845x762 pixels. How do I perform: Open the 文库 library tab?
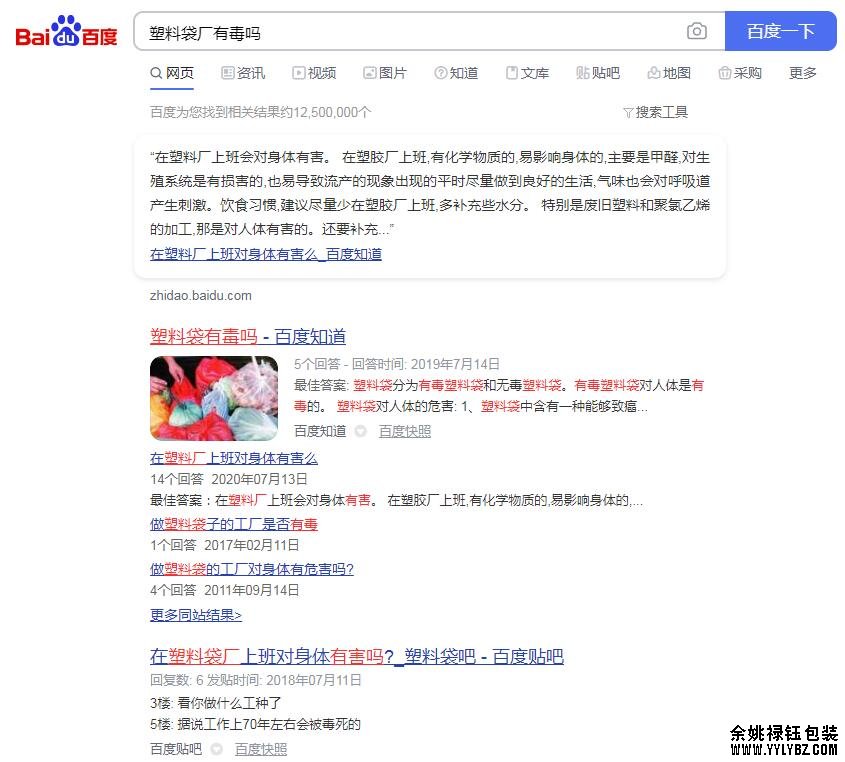(x=527, y=73)
